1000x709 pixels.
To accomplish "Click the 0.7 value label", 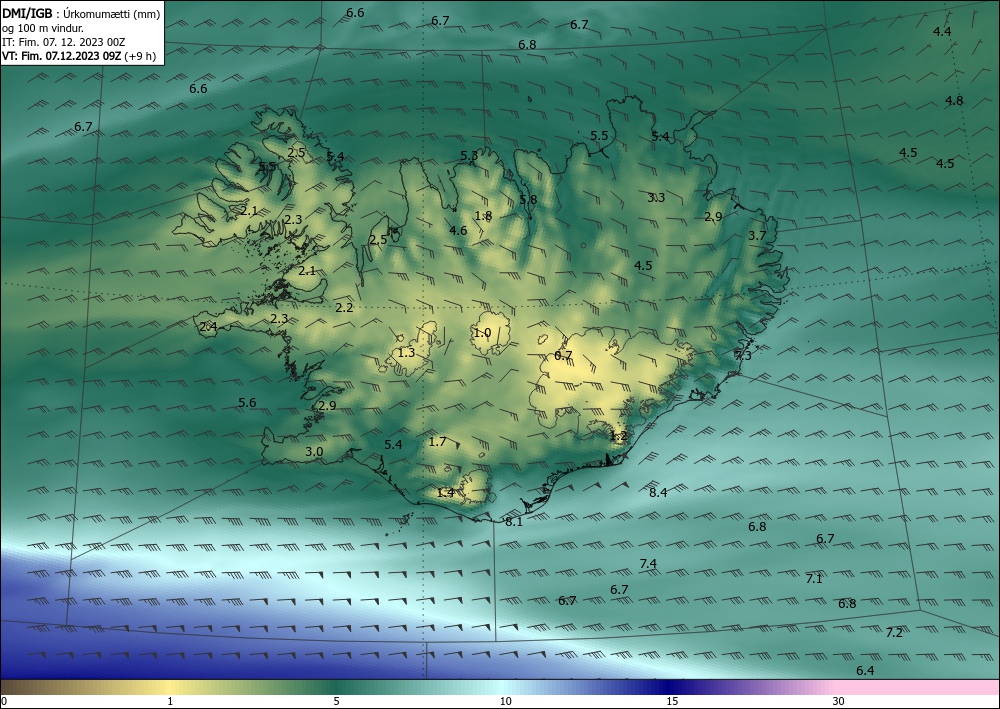I will (x=563, y=356).
